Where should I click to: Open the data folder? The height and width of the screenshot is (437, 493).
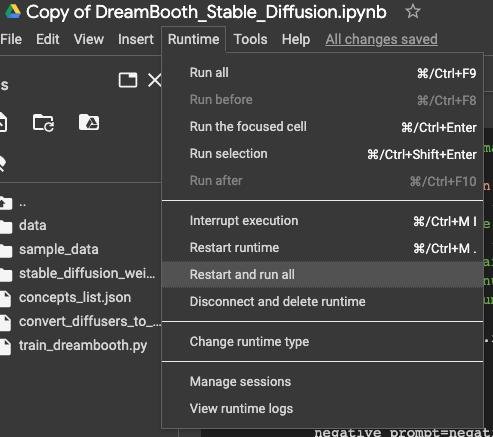32,226
